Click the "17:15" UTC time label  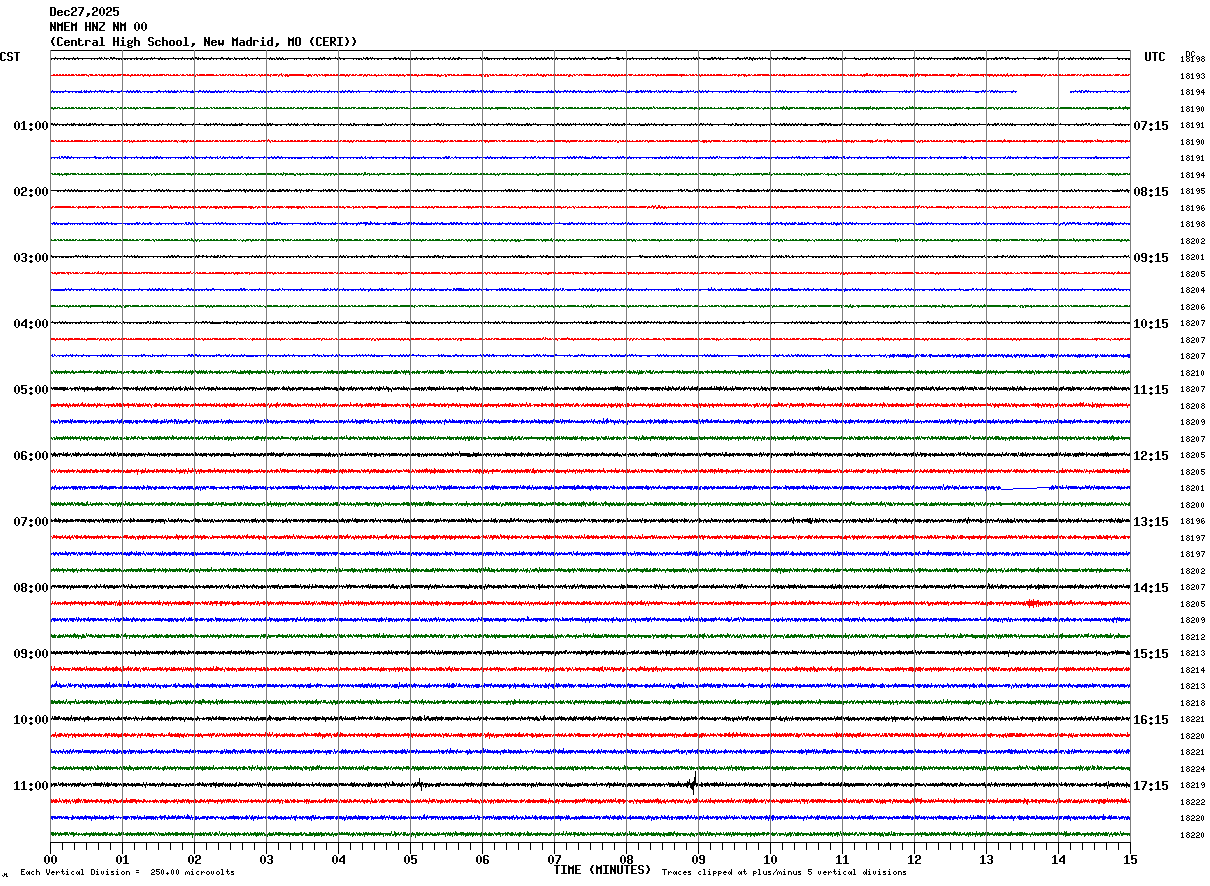[x=1152, y=786]
